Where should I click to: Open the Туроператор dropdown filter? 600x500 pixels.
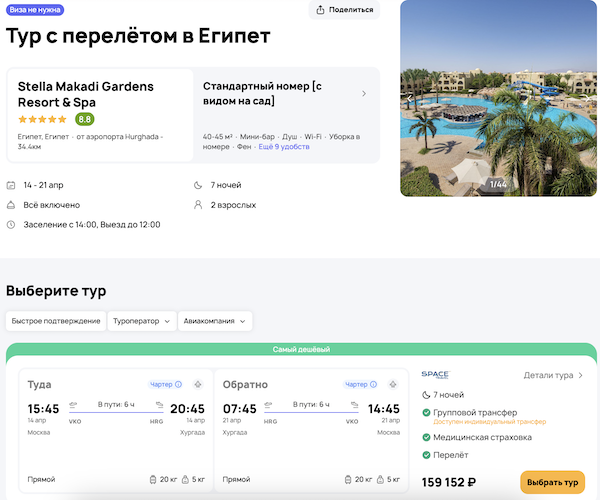140,321
